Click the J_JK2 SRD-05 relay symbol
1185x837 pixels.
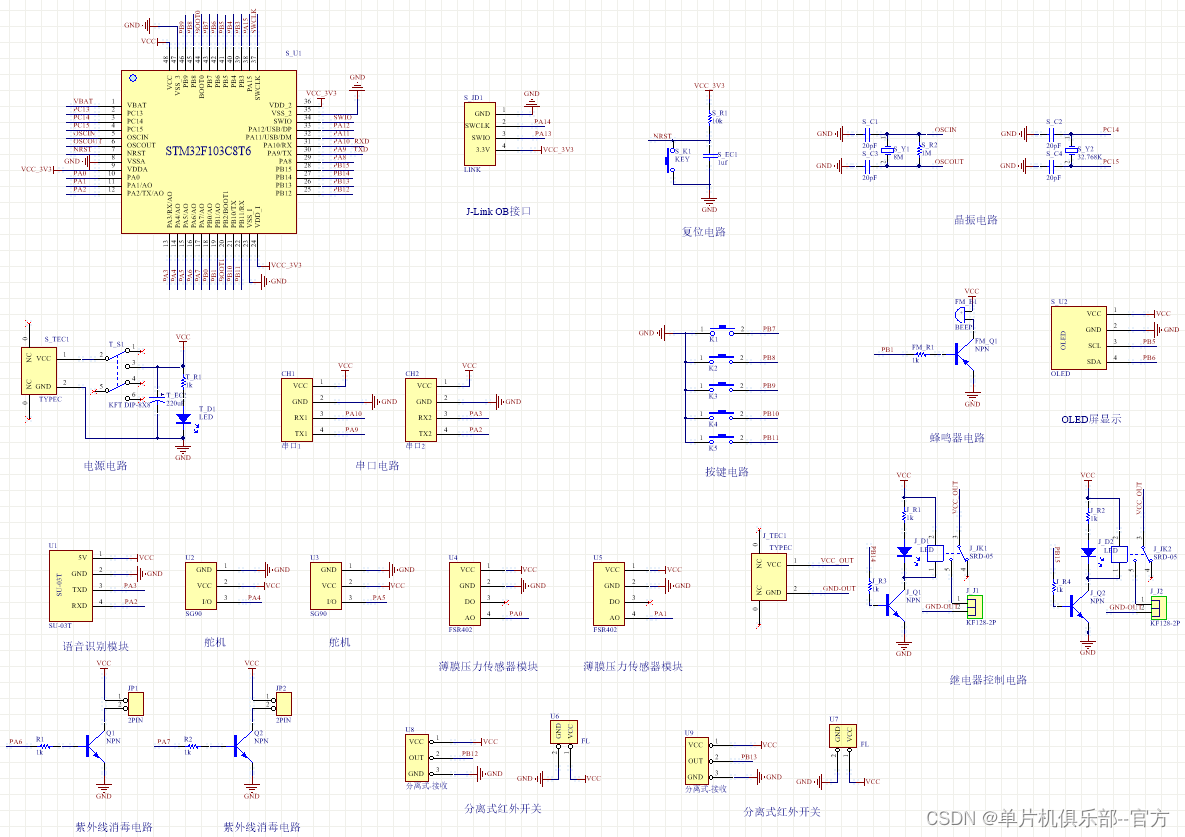click(1134, 556)
